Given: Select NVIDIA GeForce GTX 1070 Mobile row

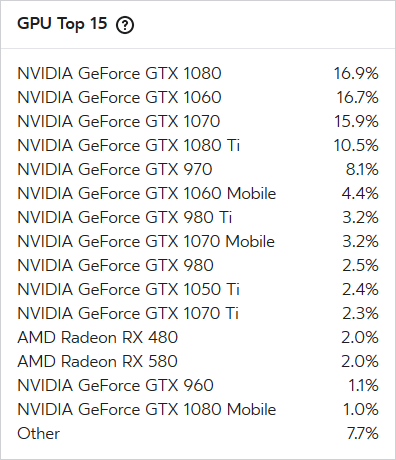Looking at the screenshot, I should (x=198, y=241).
